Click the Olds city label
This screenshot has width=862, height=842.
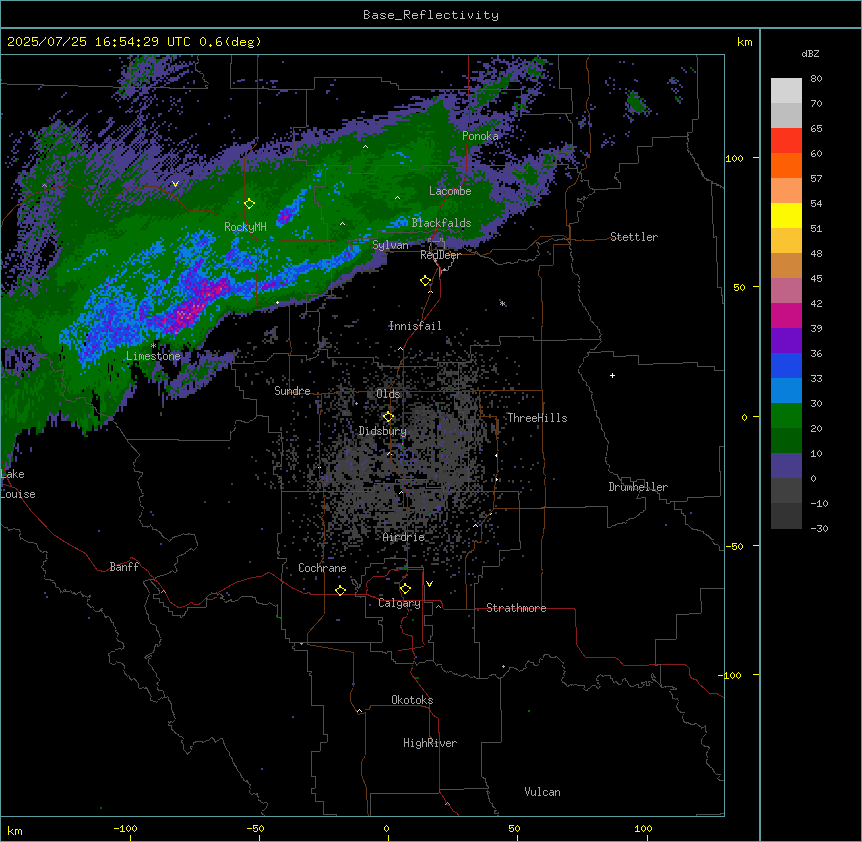tap(388, 394)
